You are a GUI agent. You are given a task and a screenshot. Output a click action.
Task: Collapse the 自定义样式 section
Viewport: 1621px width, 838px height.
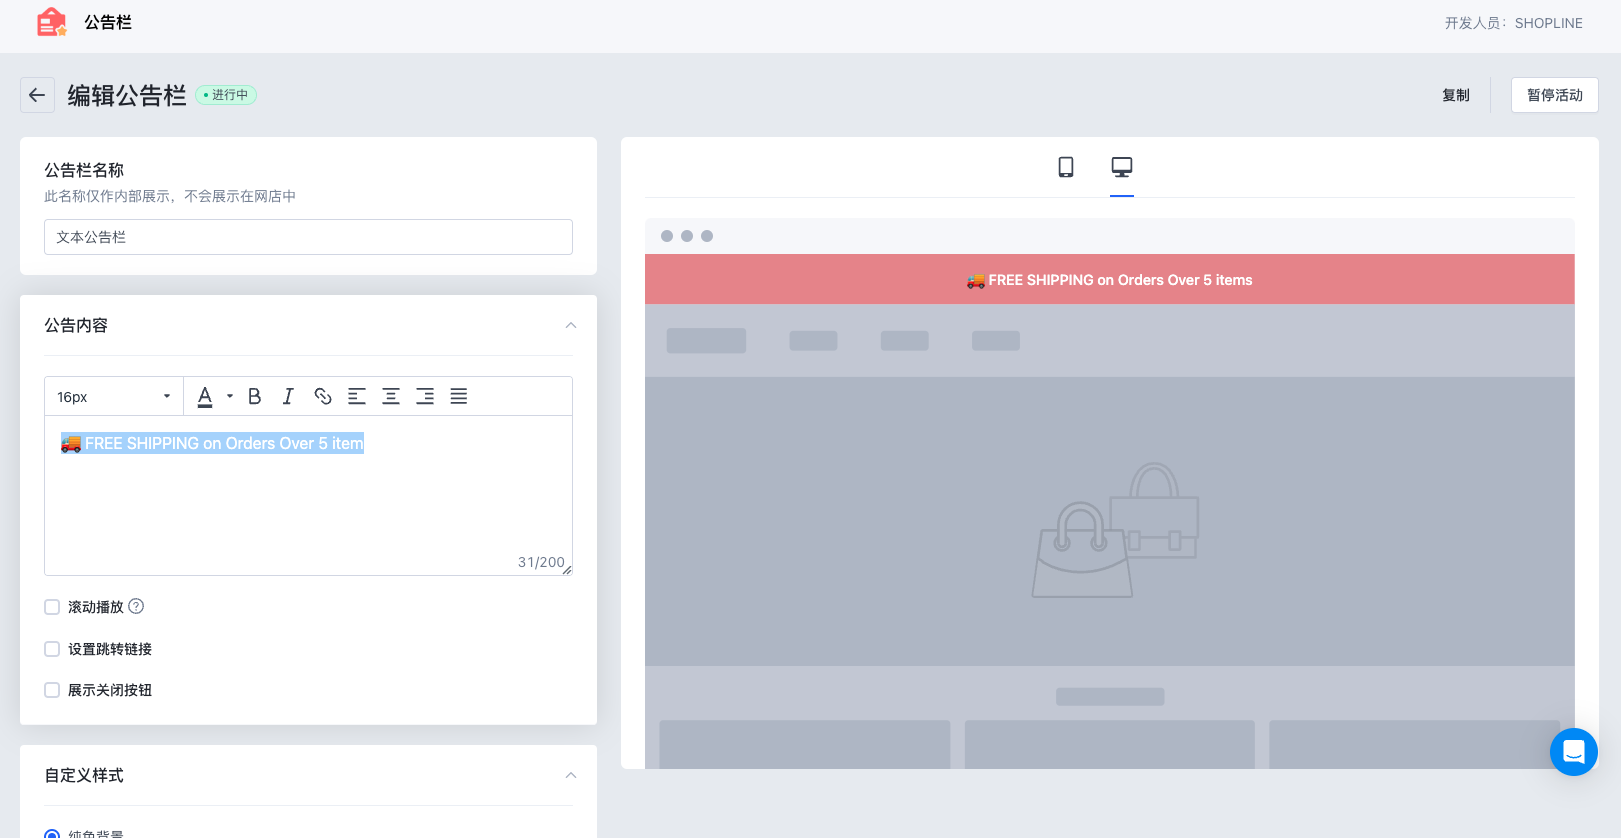click(x=570, y=775)
